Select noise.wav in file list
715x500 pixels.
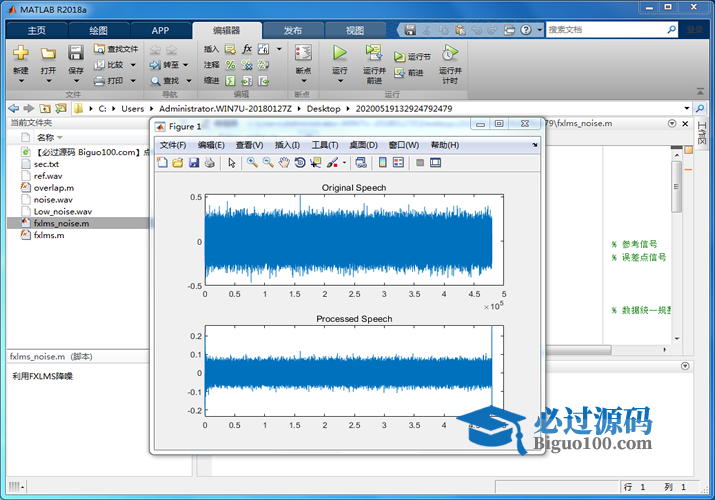[53, 200]
